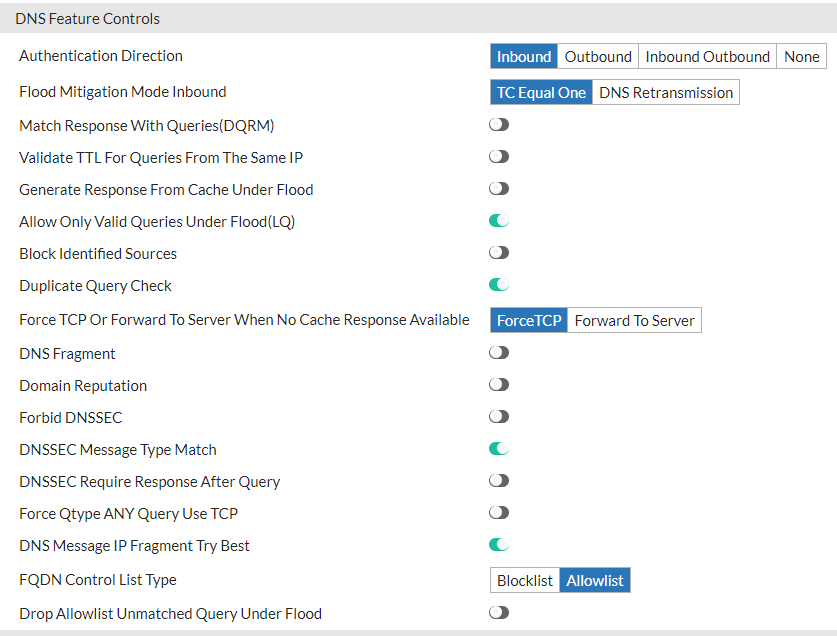The image size is (837, 636).
Task: Enable Match Response With Queries(DQRM)
Action: [x=498, y=124]
